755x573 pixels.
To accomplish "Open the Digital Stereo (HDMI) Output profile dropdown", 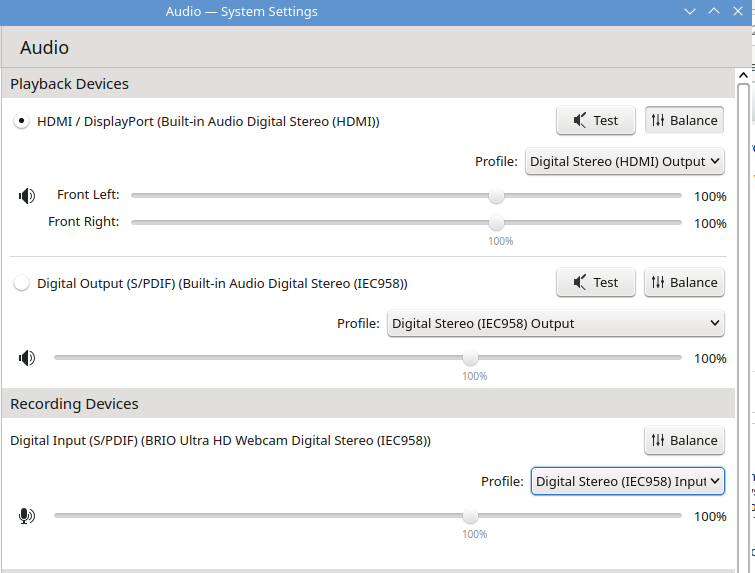I will pos(624,161).
